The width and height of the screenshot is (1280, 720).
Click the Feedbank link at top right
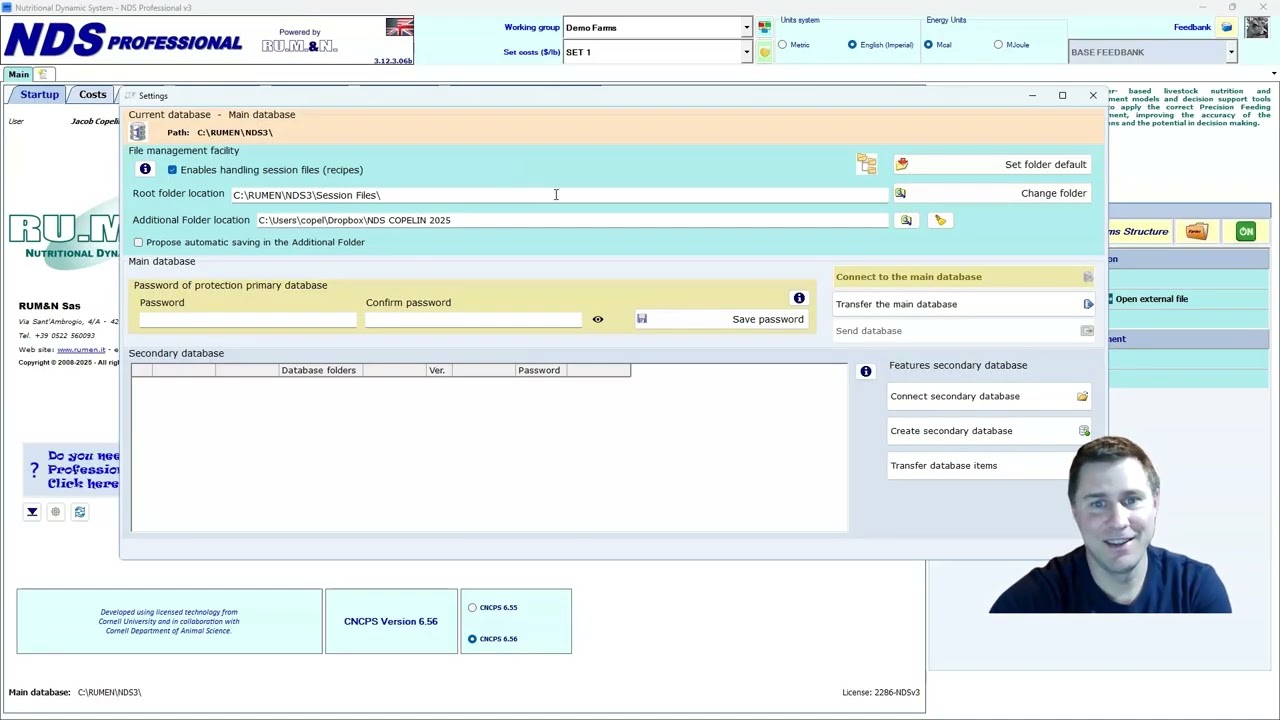[1192, 27]
